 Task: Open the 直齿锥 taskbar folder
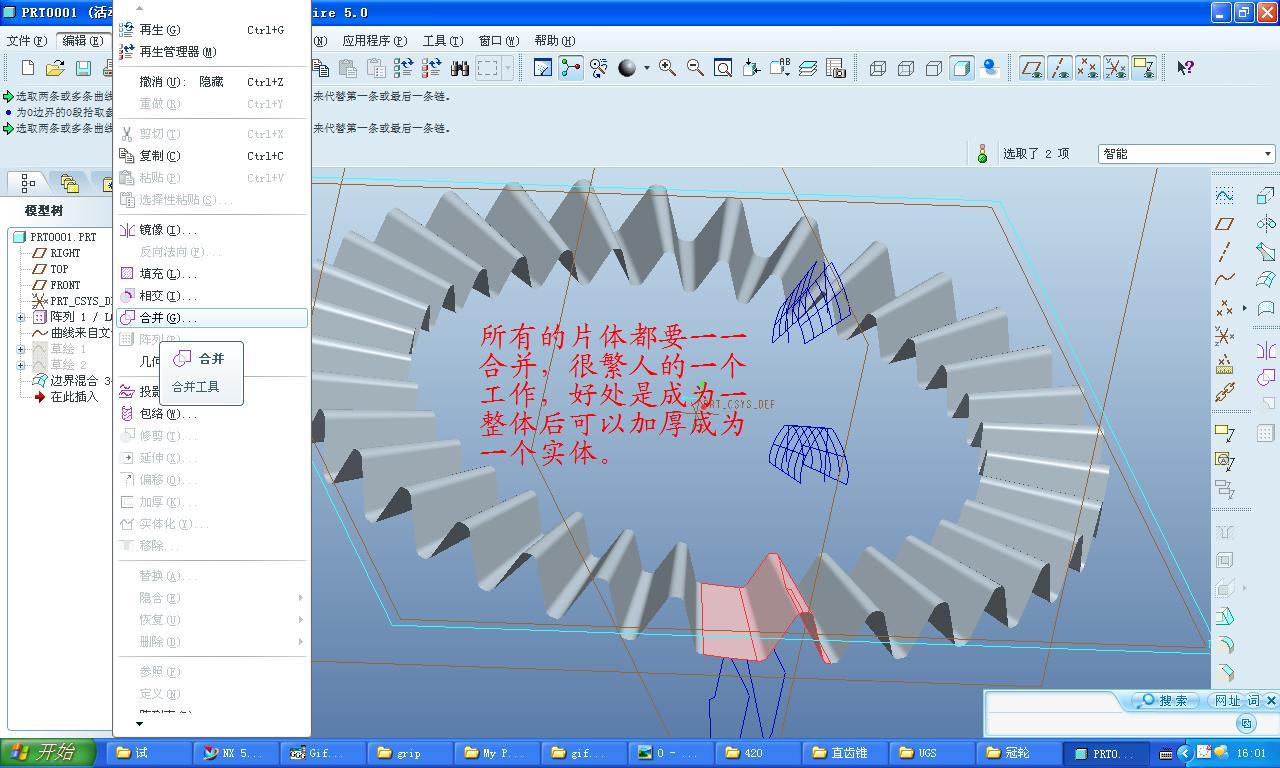(846, 753)
